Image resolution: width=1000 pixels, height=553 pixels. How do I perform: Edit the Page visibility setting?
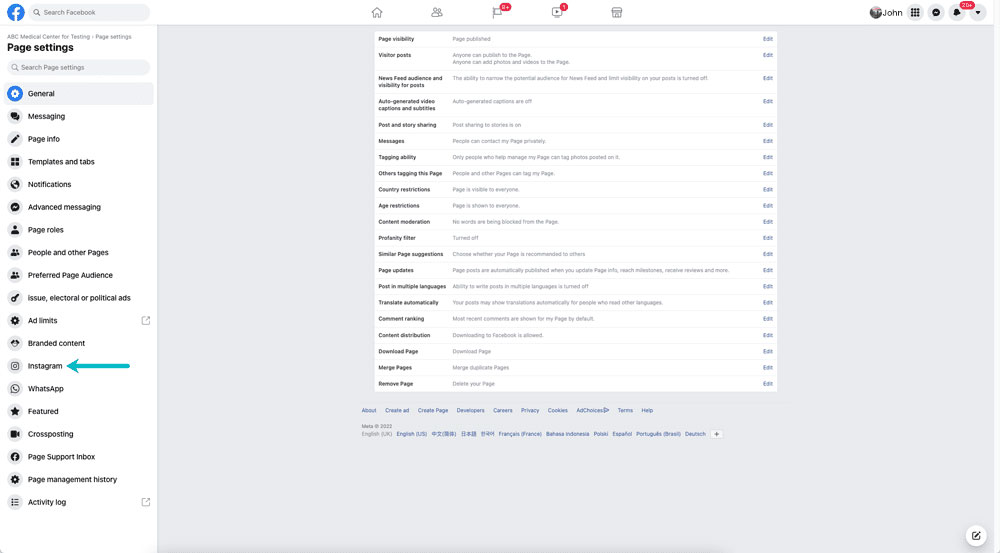[767, 39]
